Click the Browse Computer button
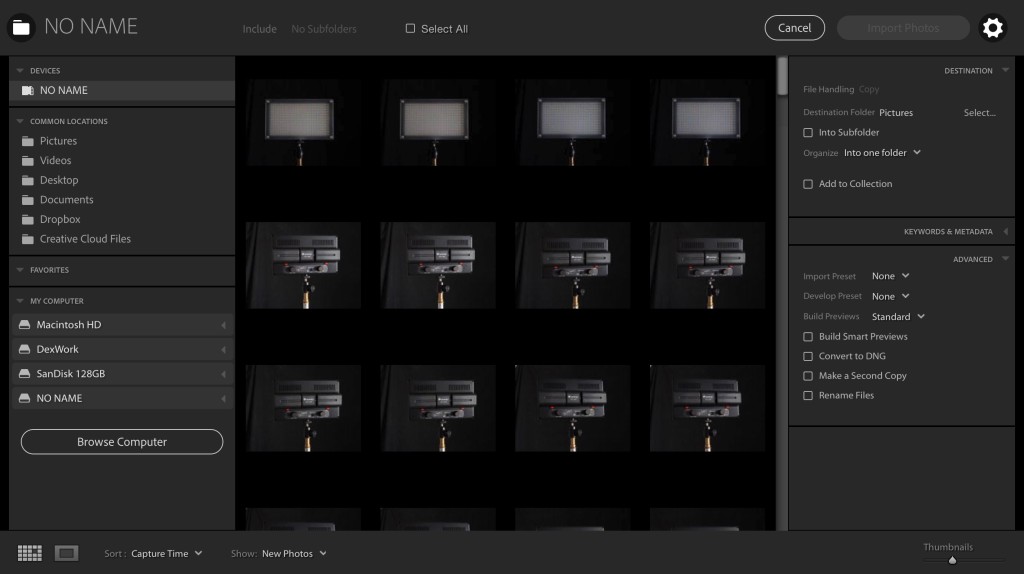The height and width of the screenshot is (574, 1024). (x=122, y=442)
